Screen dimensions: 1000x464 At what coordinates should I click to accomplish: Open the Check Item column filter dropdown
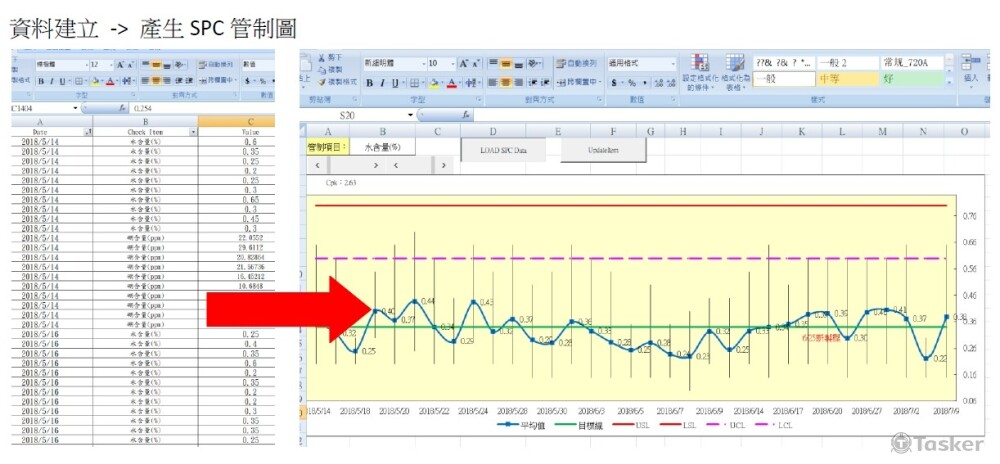point(193,131)
